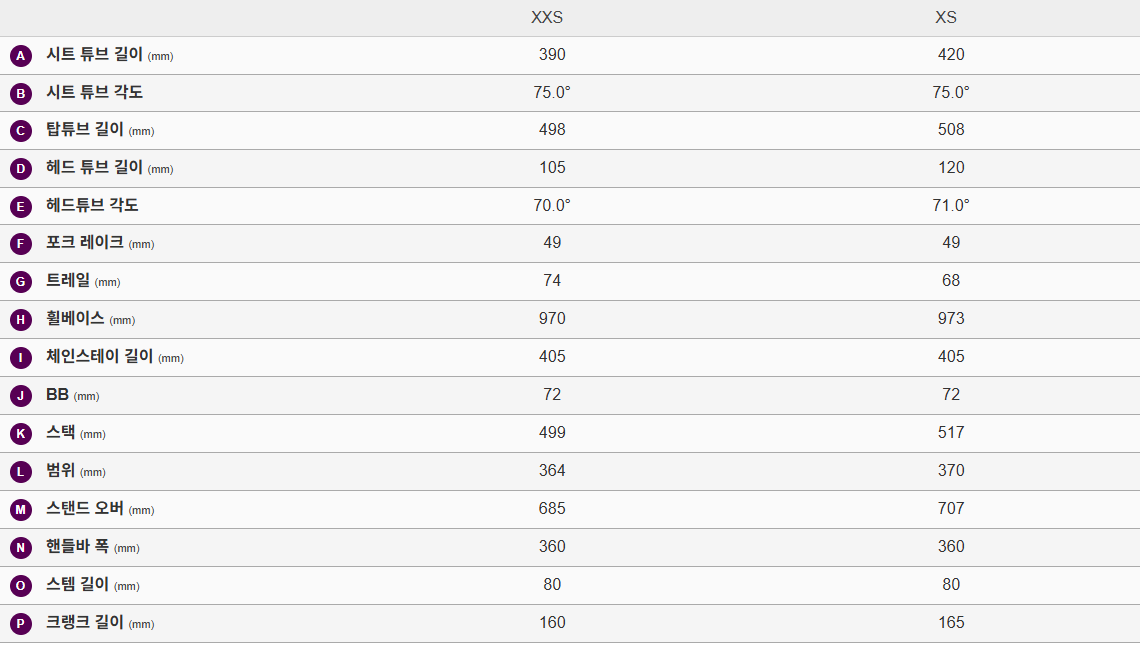Select the I chainstay length badge
This screenshot has height=646, width=1142.
coord(20,358)
